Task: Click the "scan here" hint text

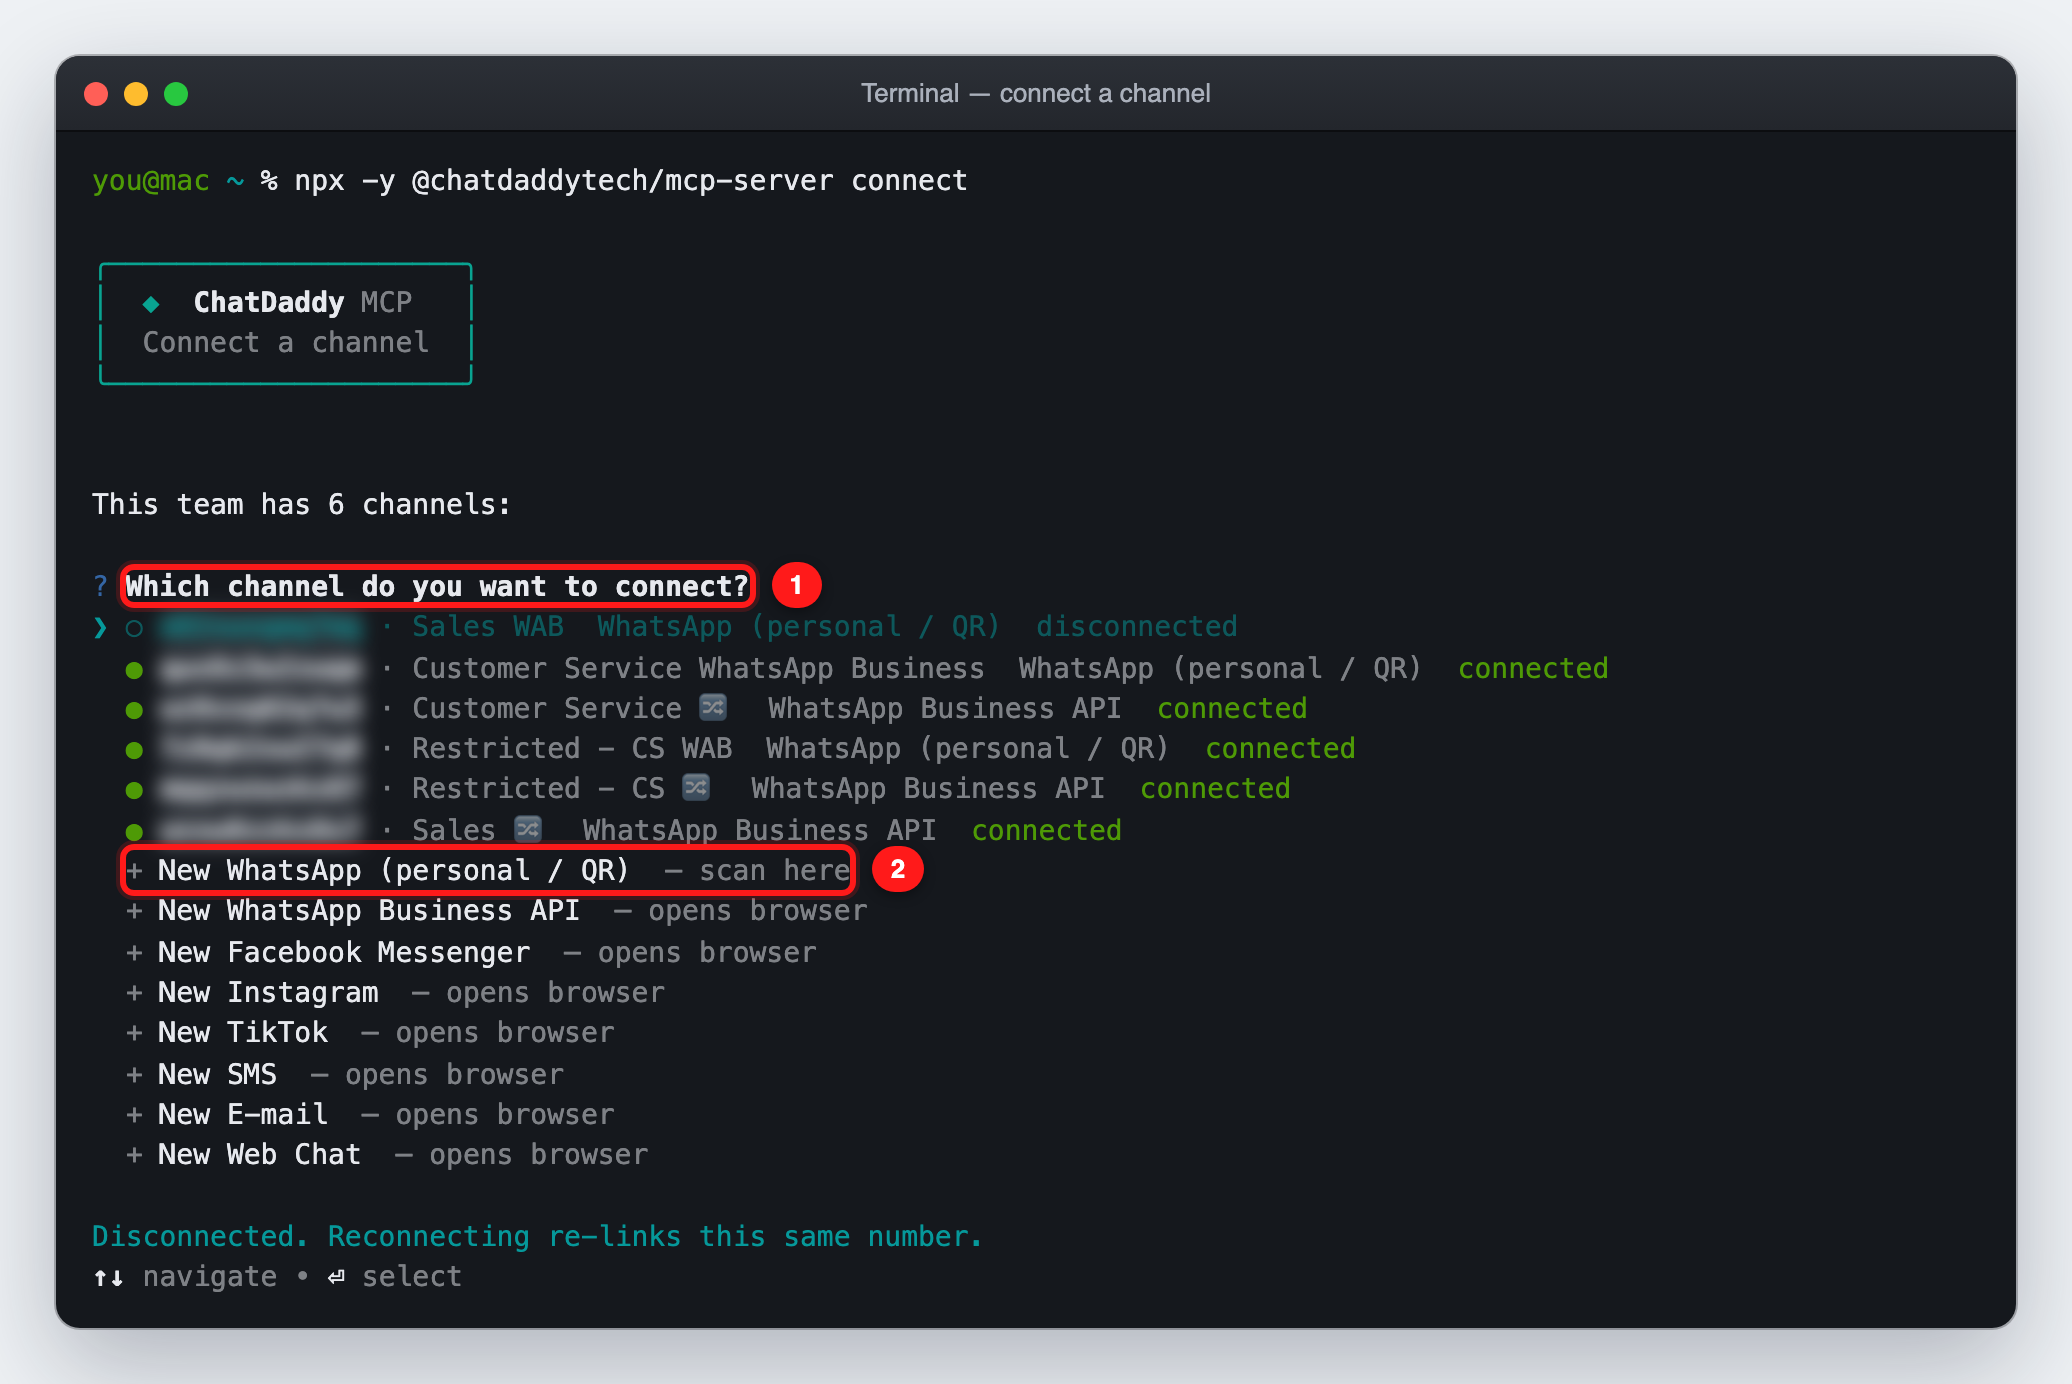Action: point(775,870)
